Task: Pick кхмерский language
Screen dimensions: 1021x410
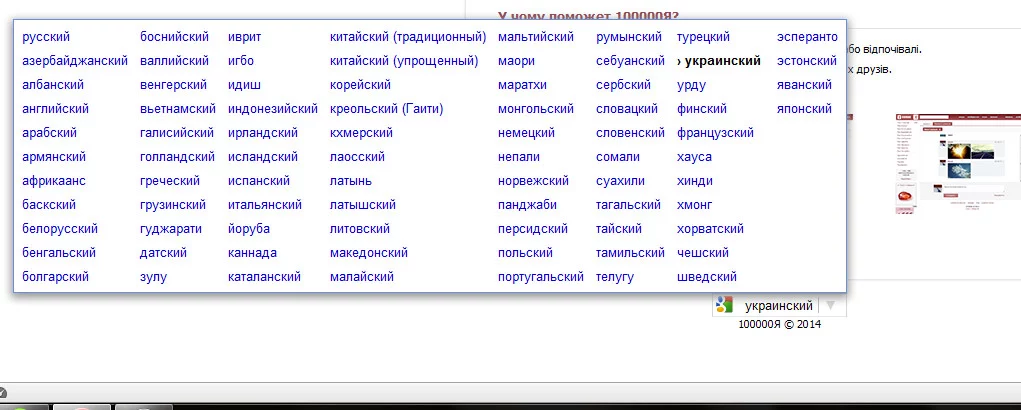Action: tap(361, 133)
